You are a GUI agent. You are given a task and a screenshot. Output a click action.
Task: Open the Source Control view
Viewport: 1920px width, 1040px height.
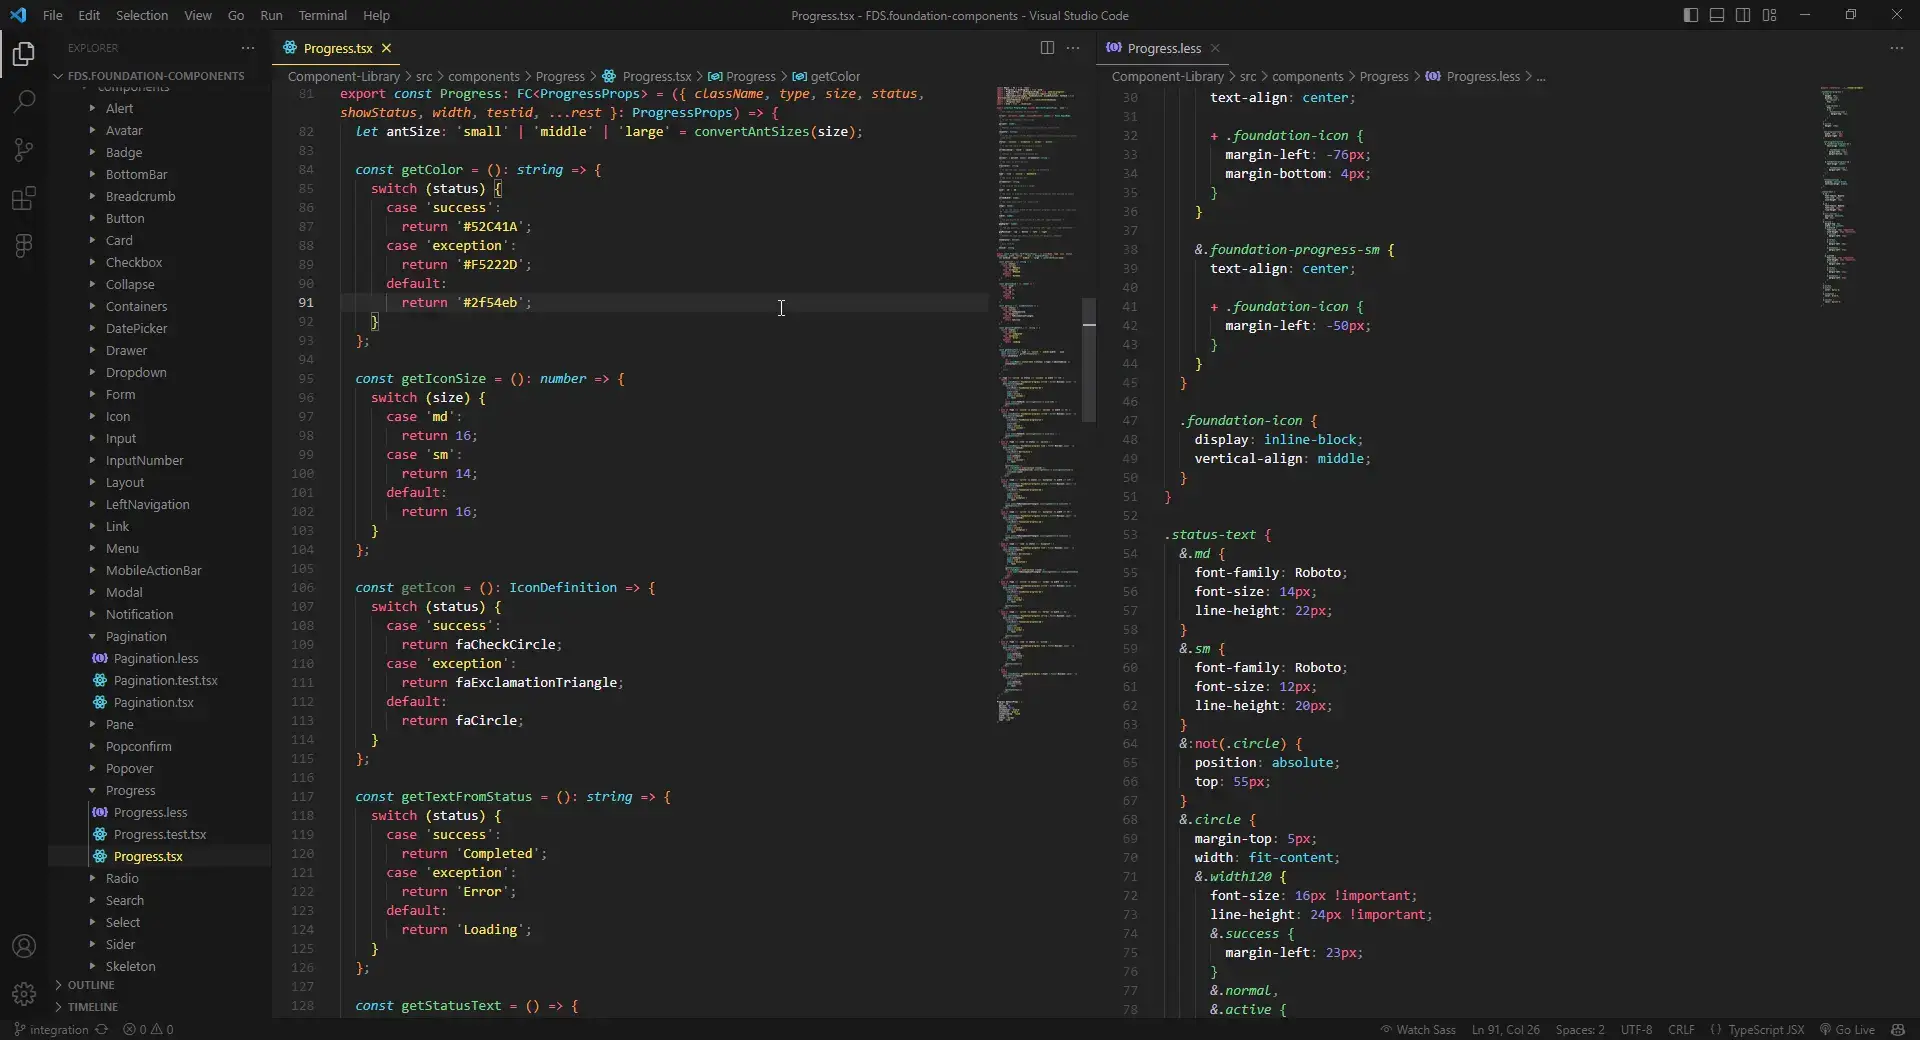[24, 149]
